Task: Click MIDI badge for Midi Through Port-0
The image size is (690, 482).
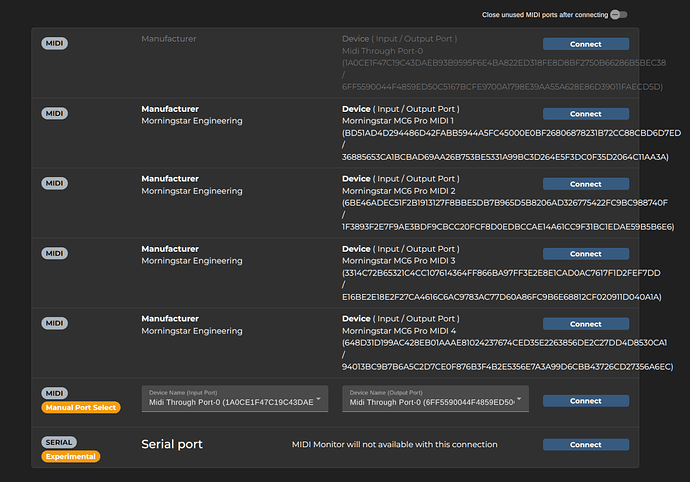Action: click(x=55, y=43)
